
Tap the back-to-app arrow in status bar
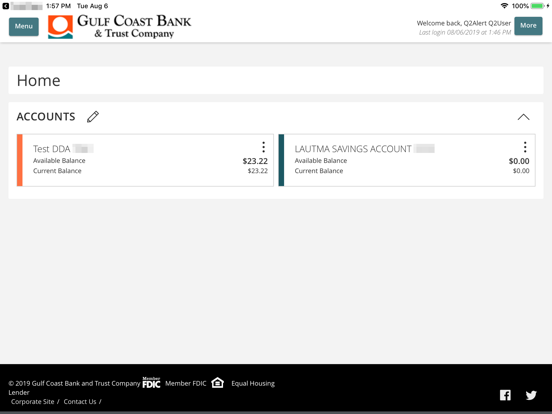click(x=6, y=6)
